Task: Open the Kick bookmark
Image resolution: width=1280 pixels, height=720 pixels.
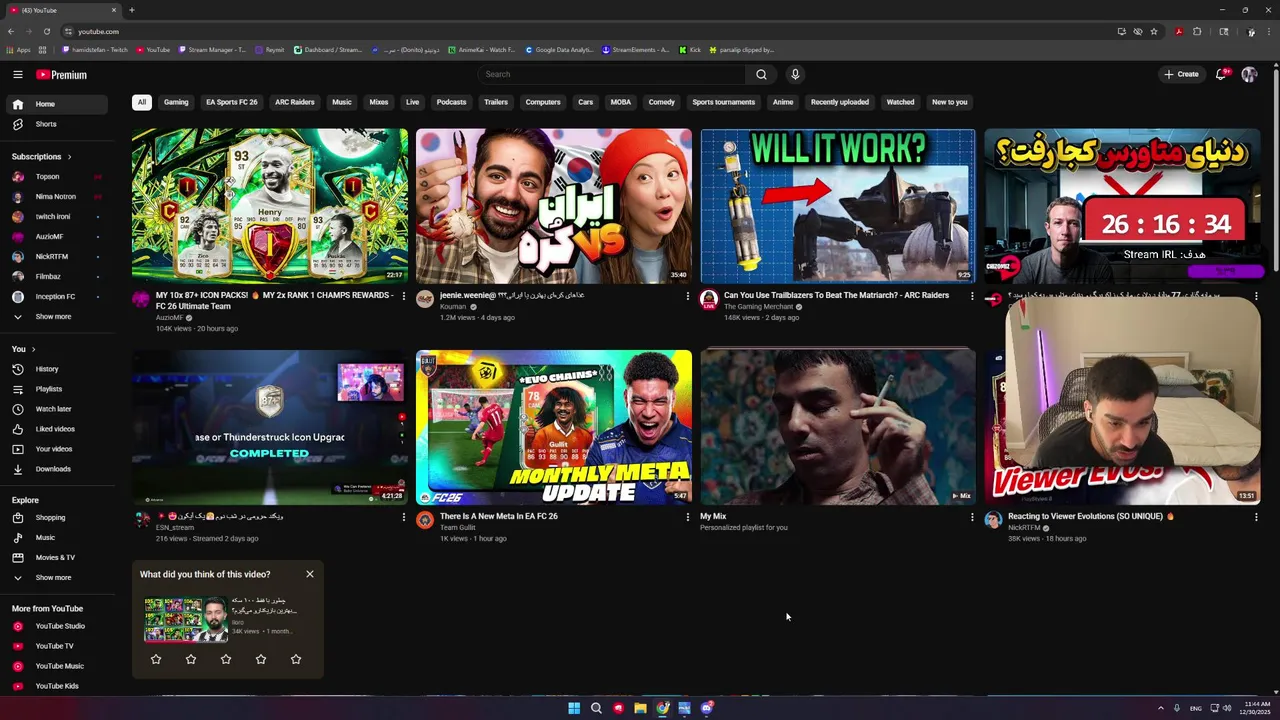Action: [690, 50]
